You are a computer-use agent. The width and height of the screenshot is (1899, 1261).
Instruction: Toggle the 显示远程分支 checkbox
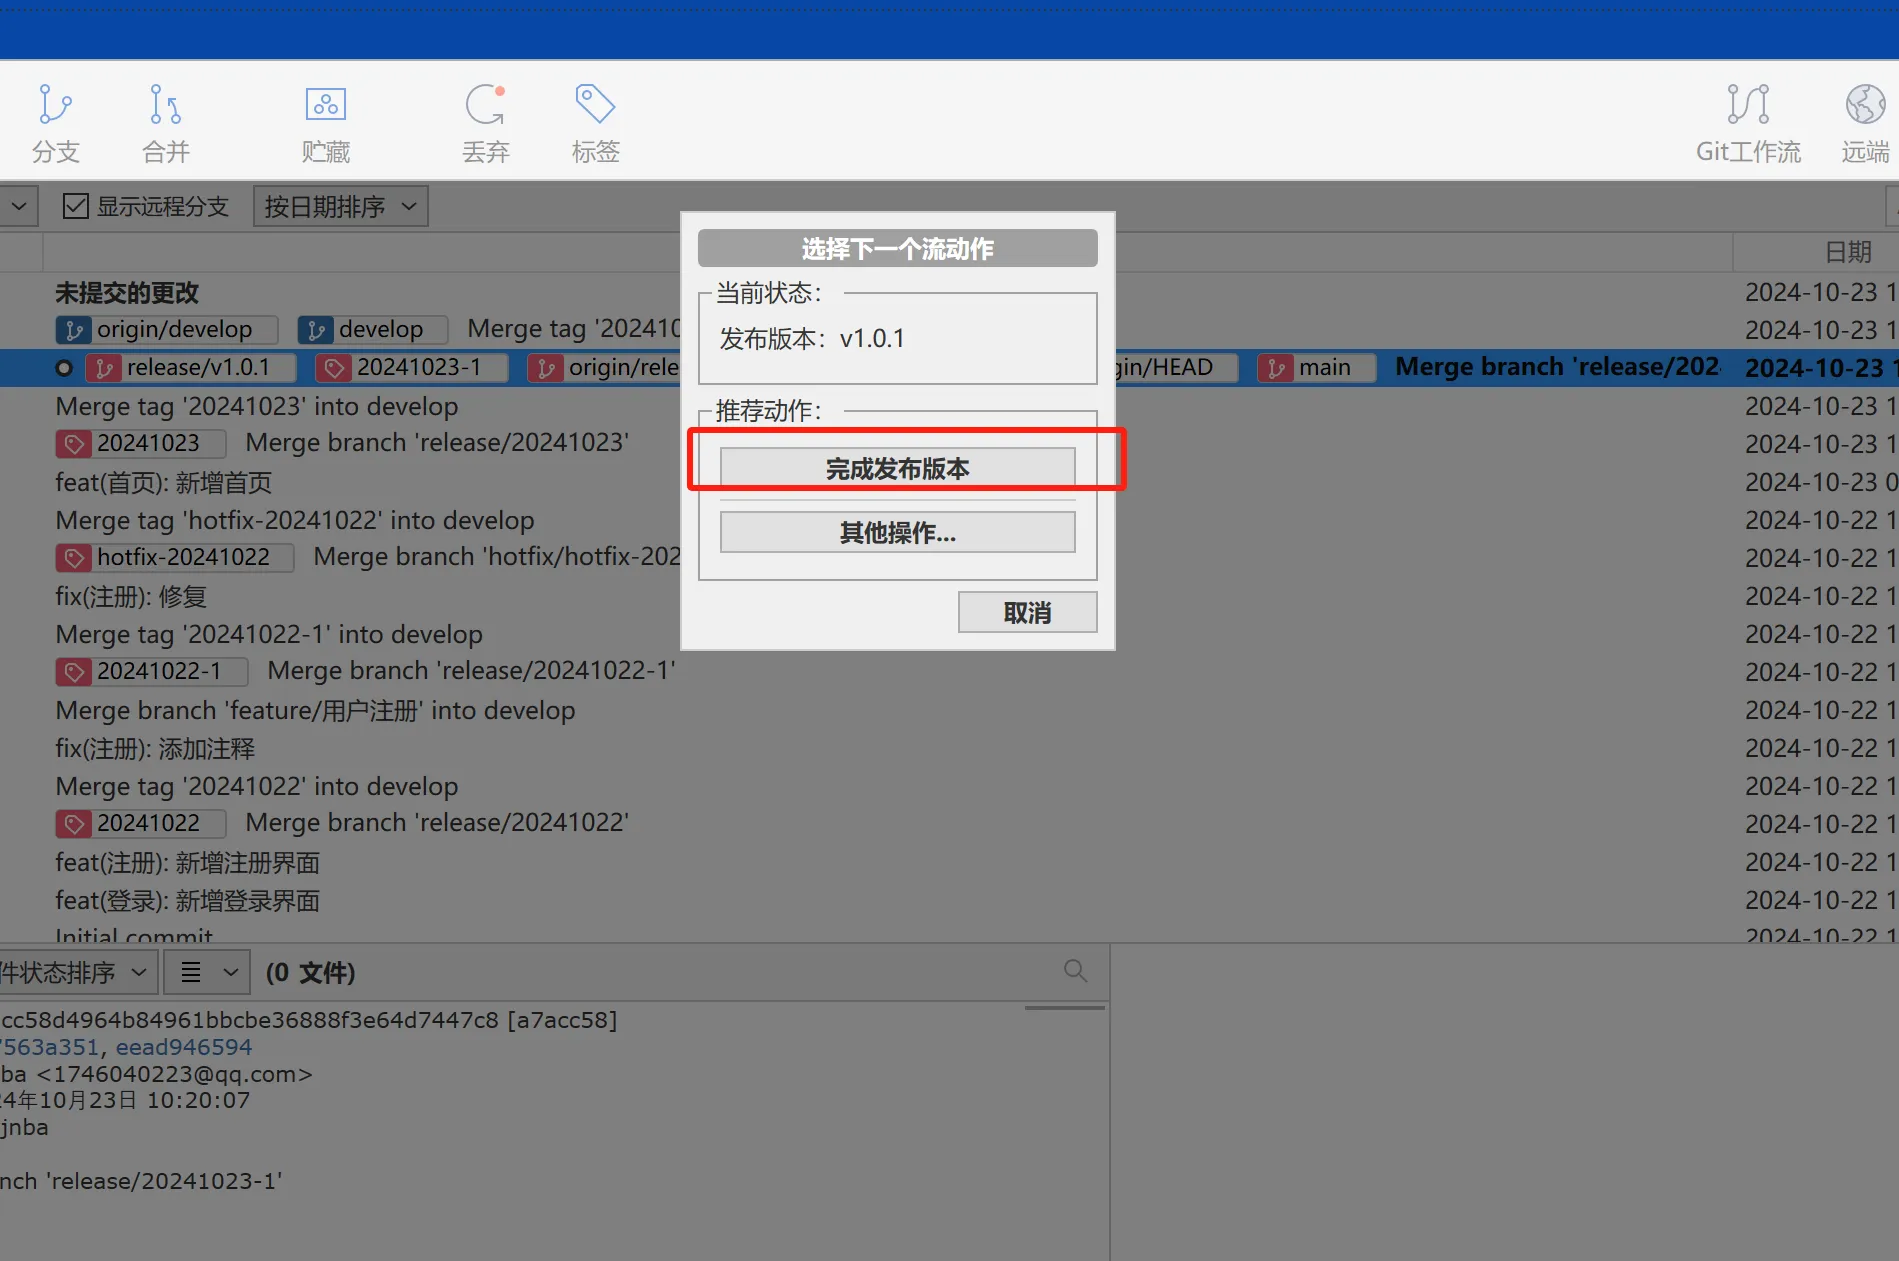pyautogui.click(x=76, y=207)
